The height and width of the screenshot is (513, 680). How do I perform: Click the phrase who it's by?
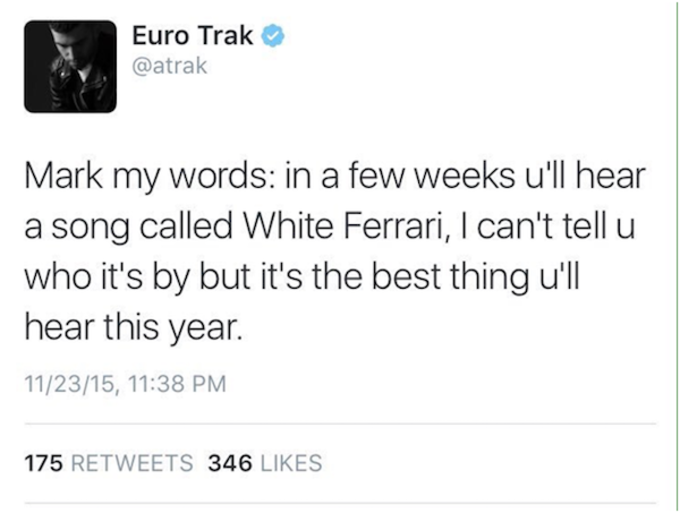click(108, 278)
